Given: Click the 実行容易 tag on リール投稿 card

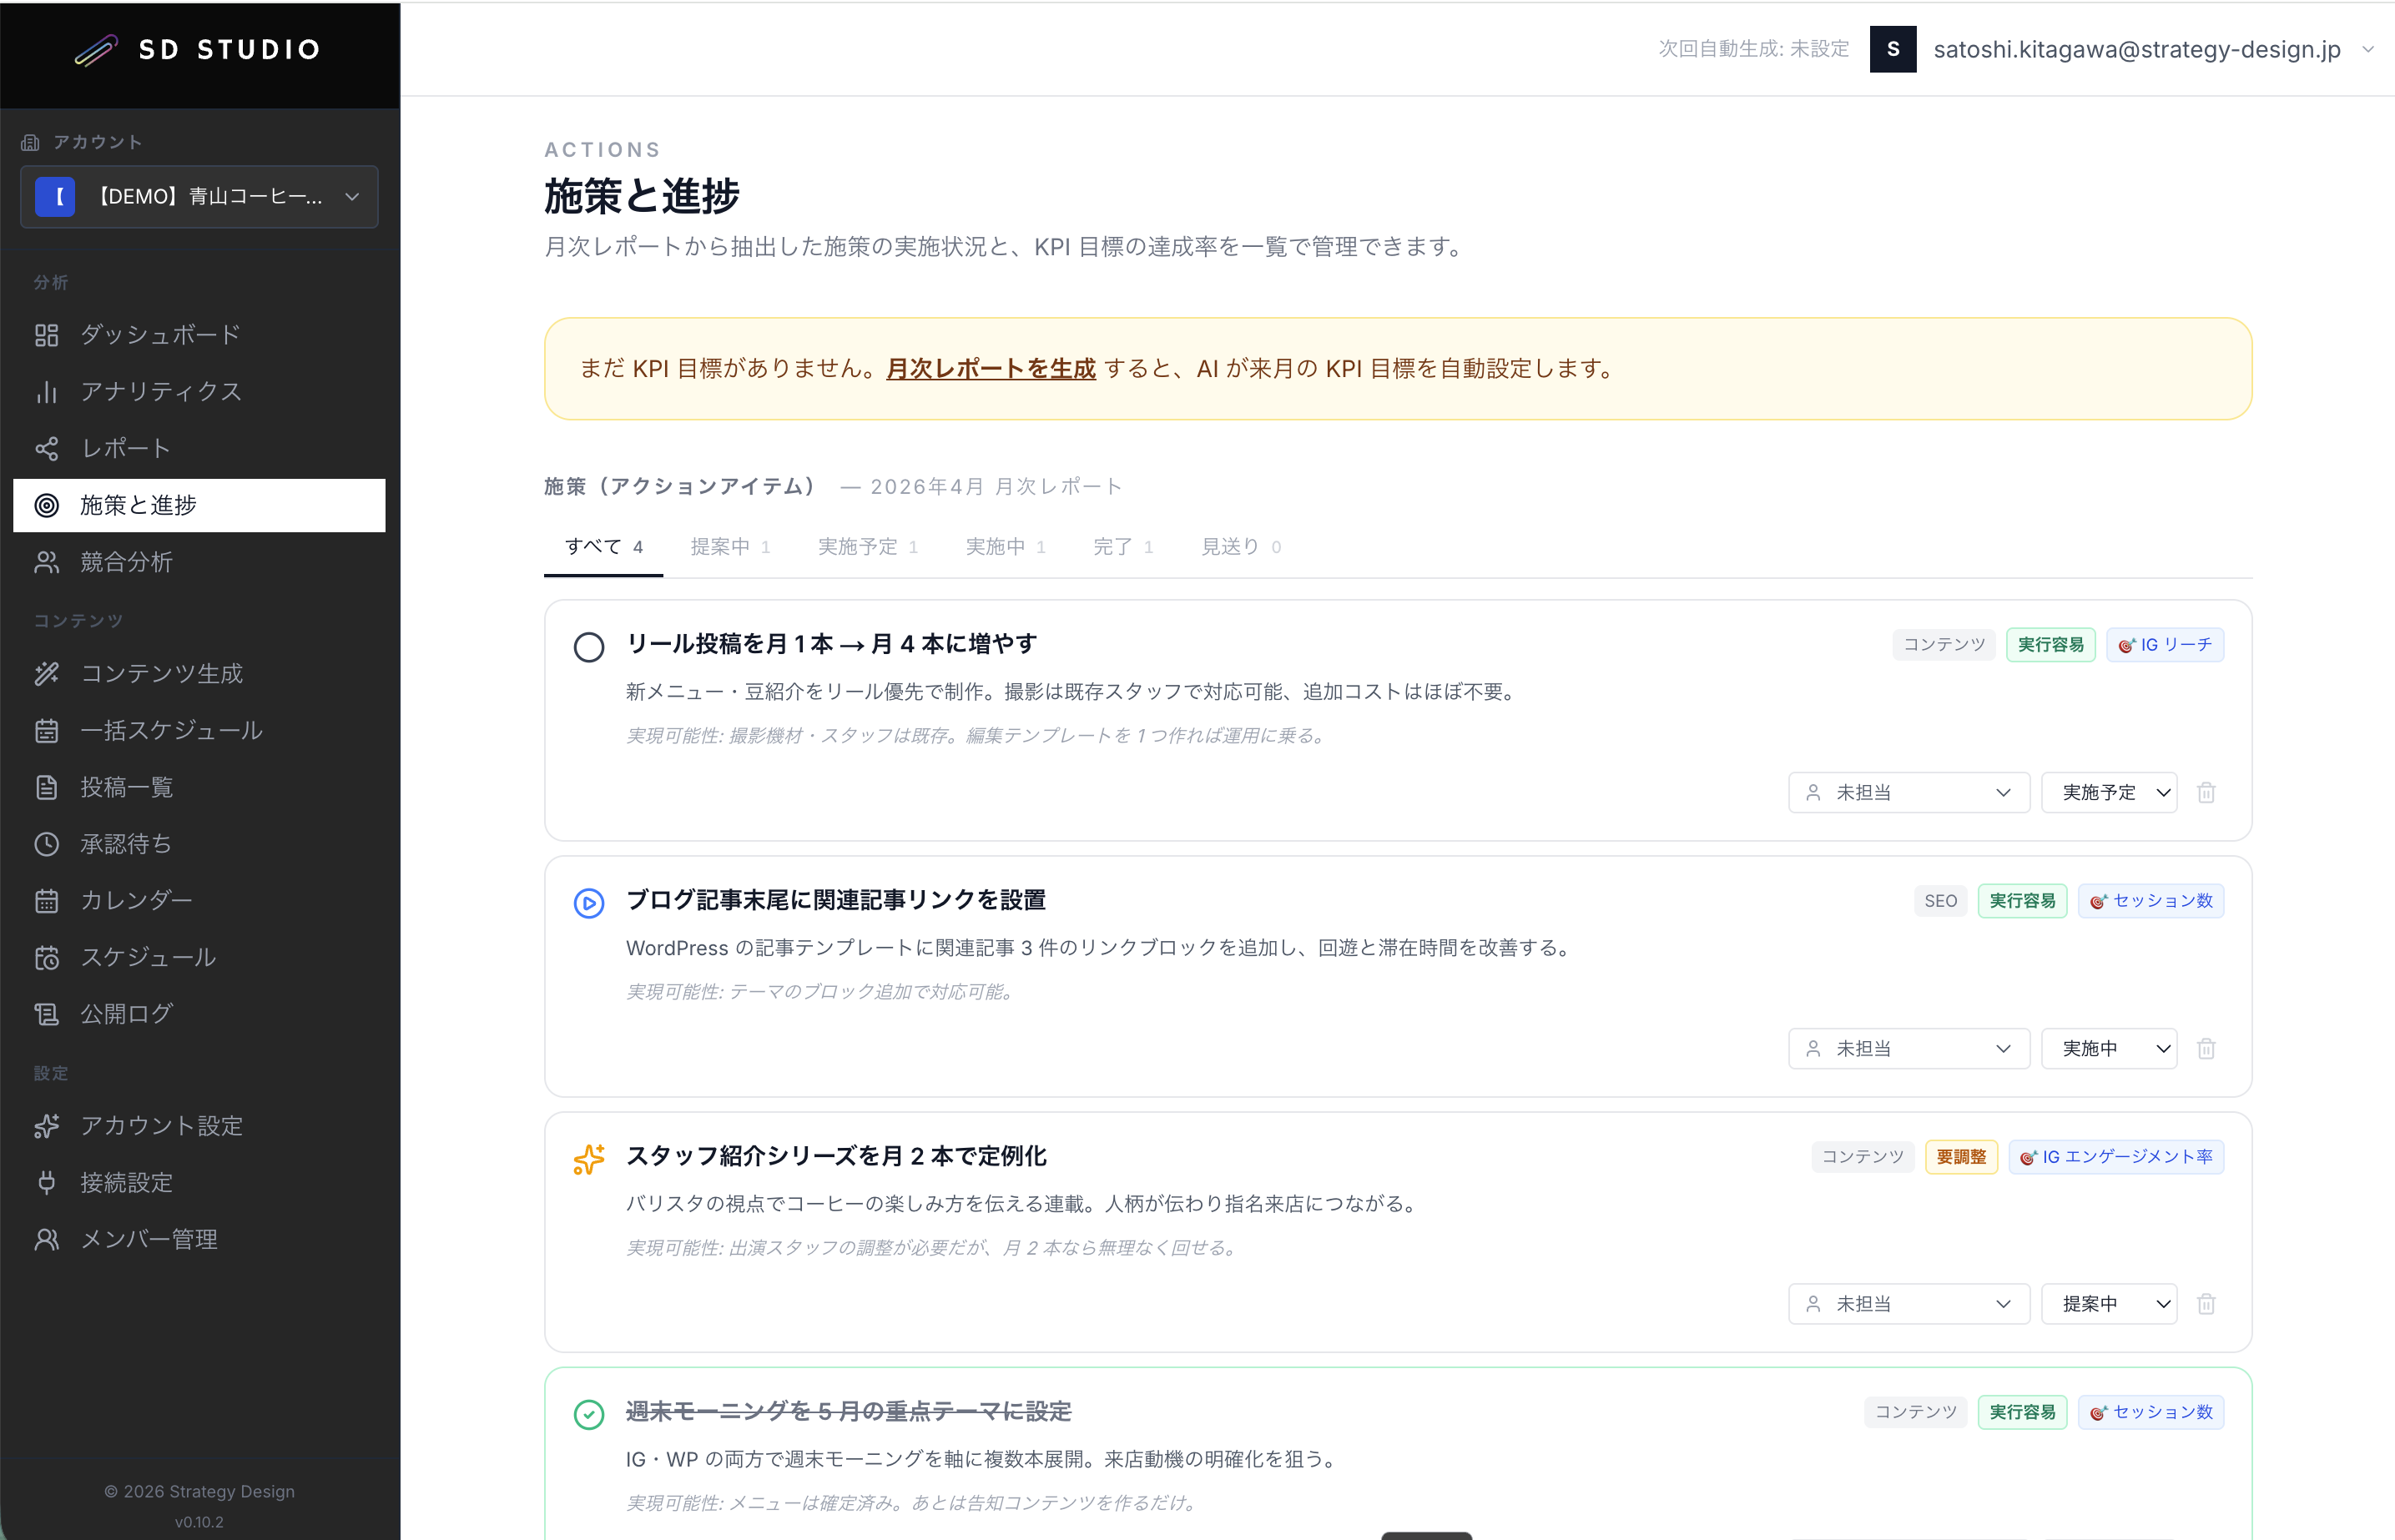Looking at the screenshot, I should [x=2050, y=645].
